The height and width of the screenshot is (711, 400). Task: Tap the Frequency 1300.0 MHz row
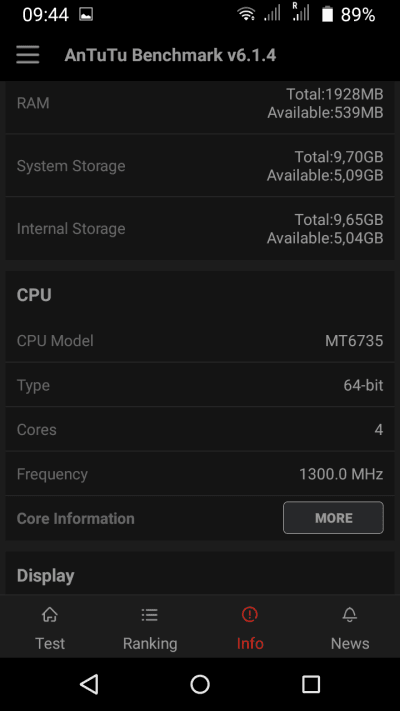pyautogui.click(x=200, y=474)
